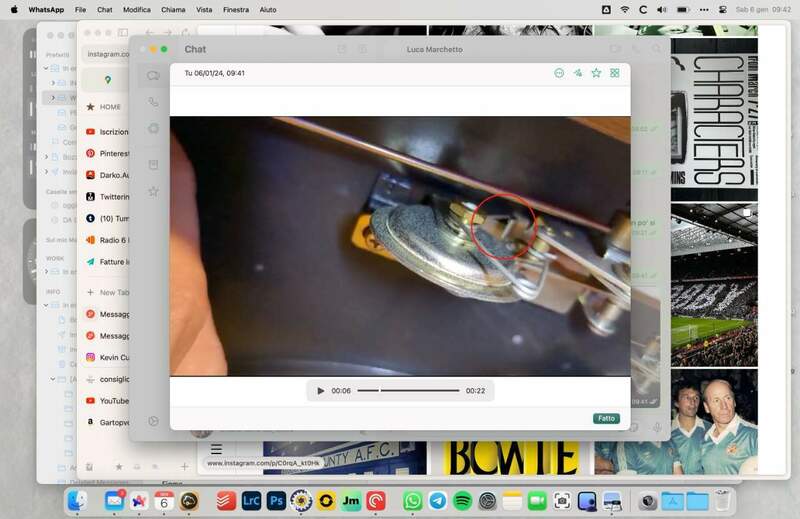Viewport: 800px width, 519px height.
Task: Click the video progress slider track
Action: [408, 391]
